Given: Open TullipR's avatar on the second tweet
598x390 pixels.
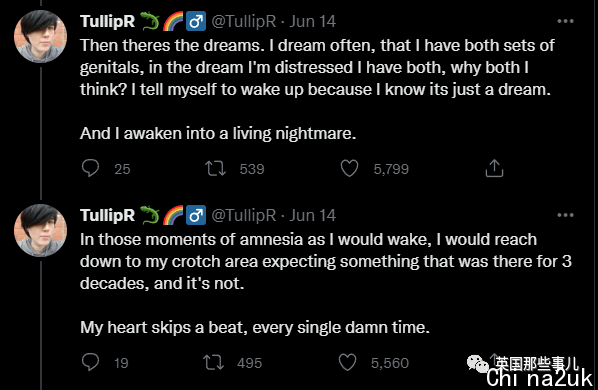Looking at the screenshot, I should coord(40,231).
